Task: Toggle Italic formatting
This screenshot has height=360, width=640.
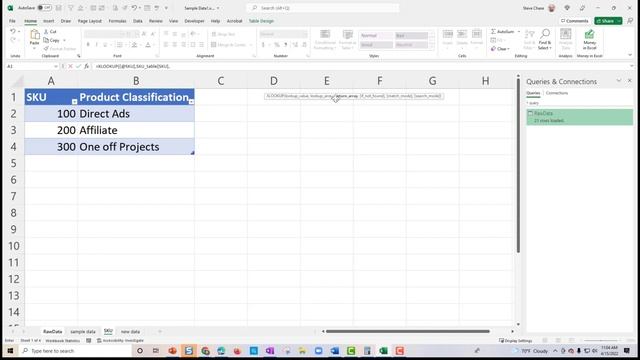Action: (x=96, y=44)
